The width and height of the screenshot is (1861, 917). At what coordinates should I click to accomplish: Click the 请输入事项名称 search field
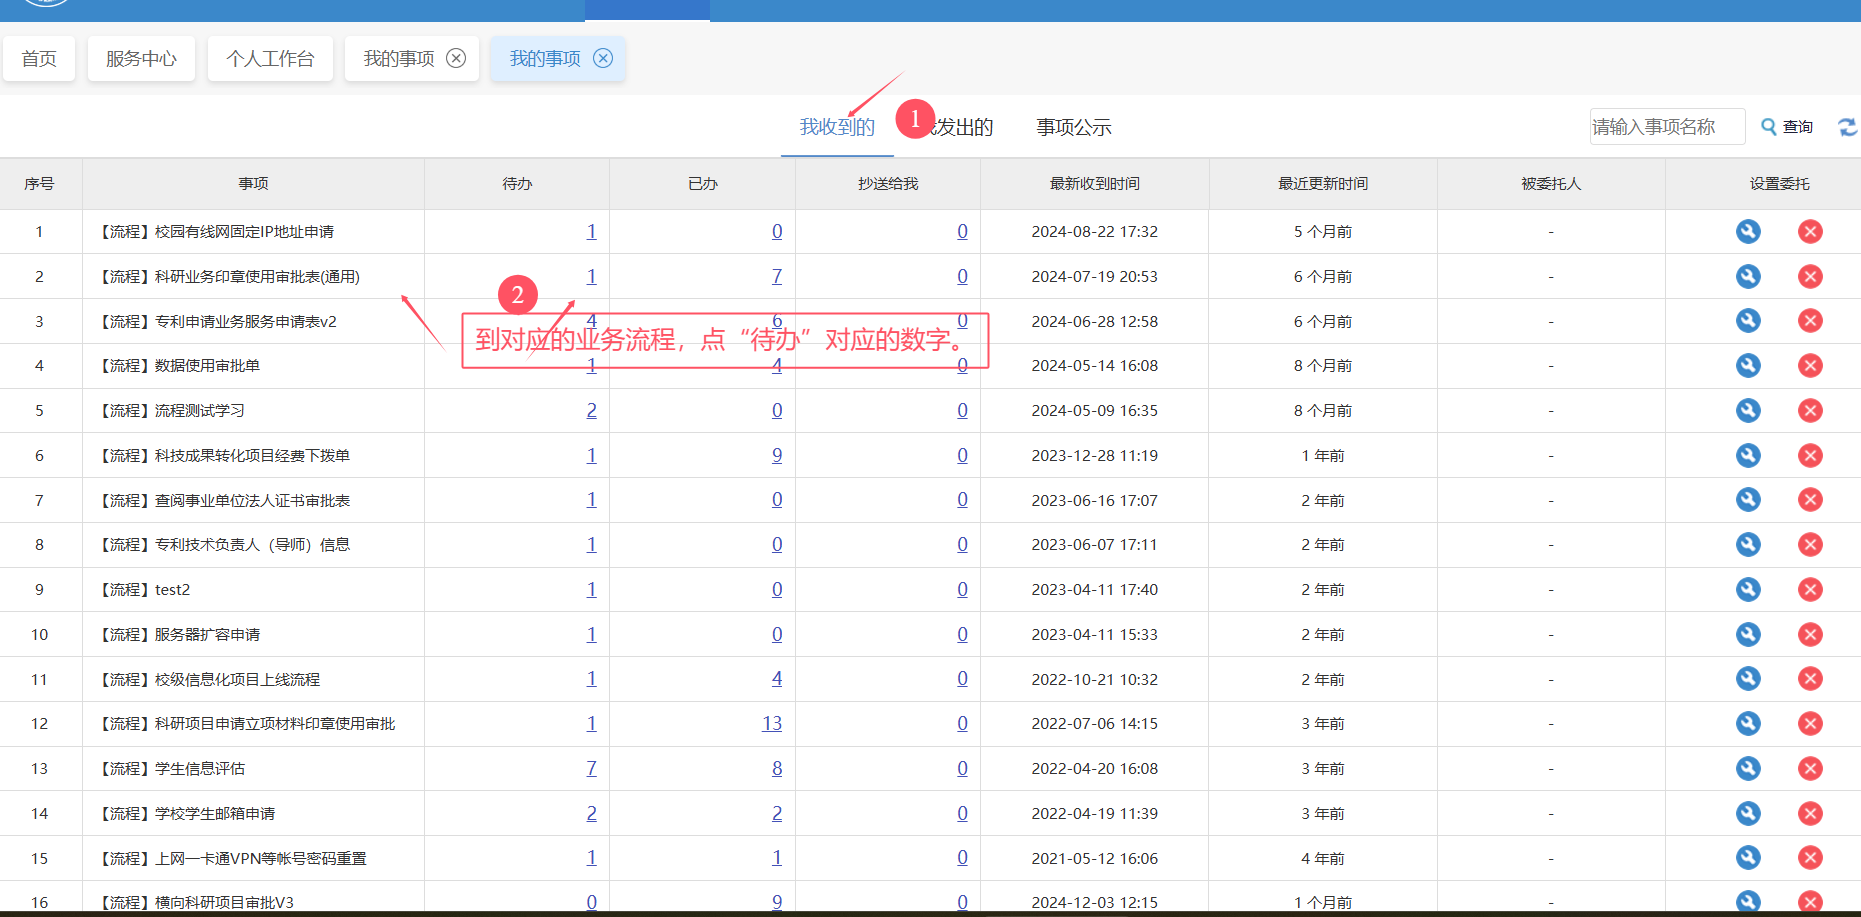1665,127
